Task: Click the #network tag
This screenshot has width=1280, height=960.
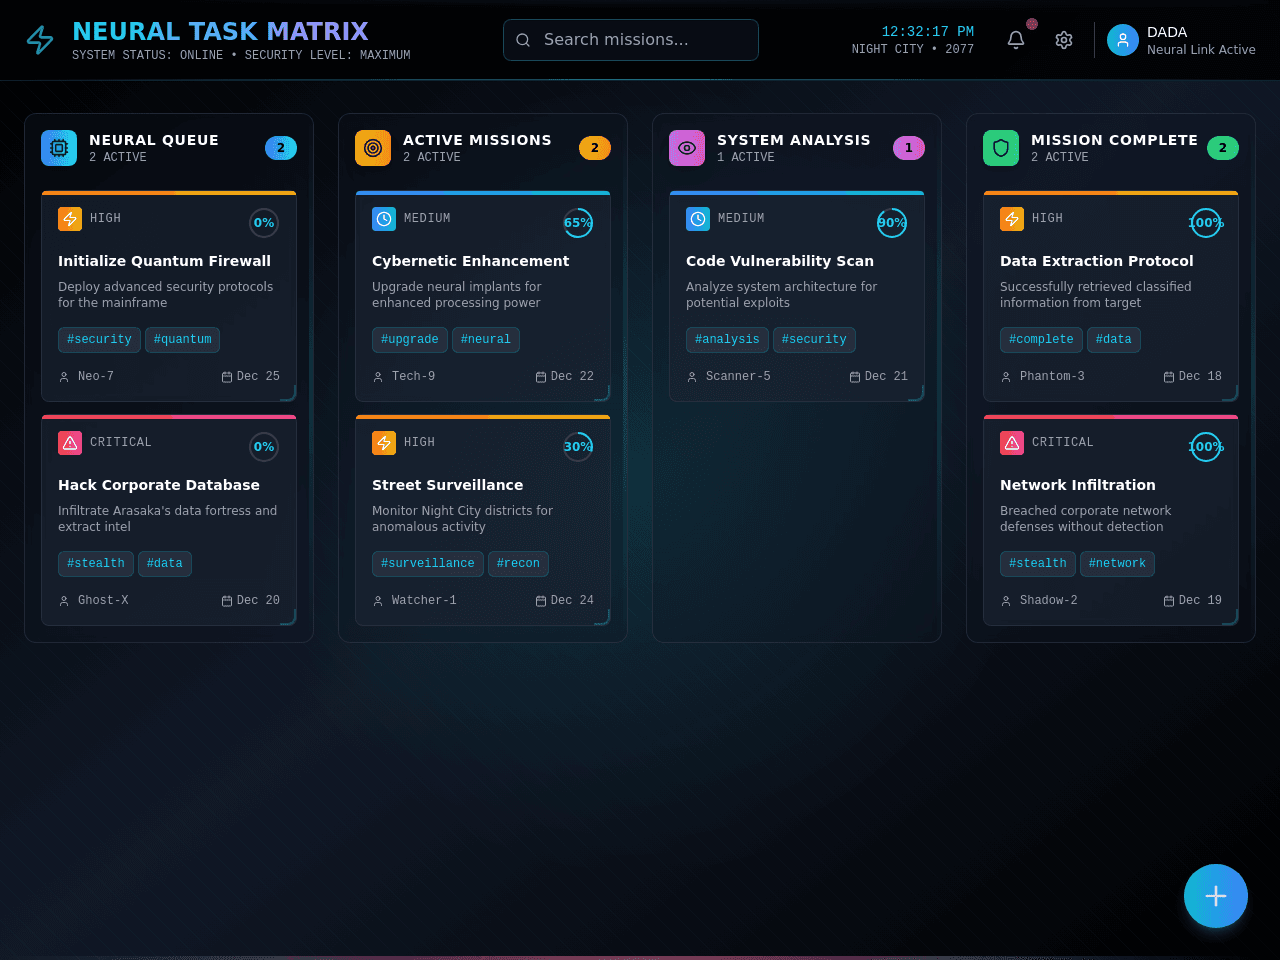Action: point(1117,564)
